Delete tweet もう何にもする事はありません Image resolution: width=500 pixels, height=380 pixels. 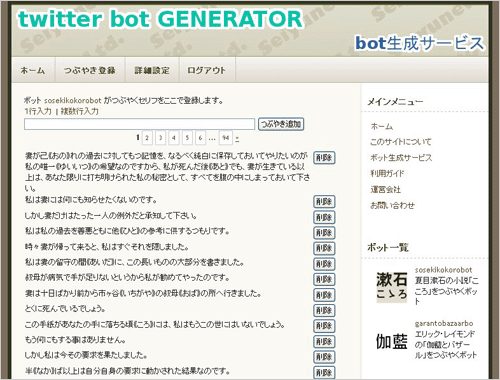click(x=324, y=341)
